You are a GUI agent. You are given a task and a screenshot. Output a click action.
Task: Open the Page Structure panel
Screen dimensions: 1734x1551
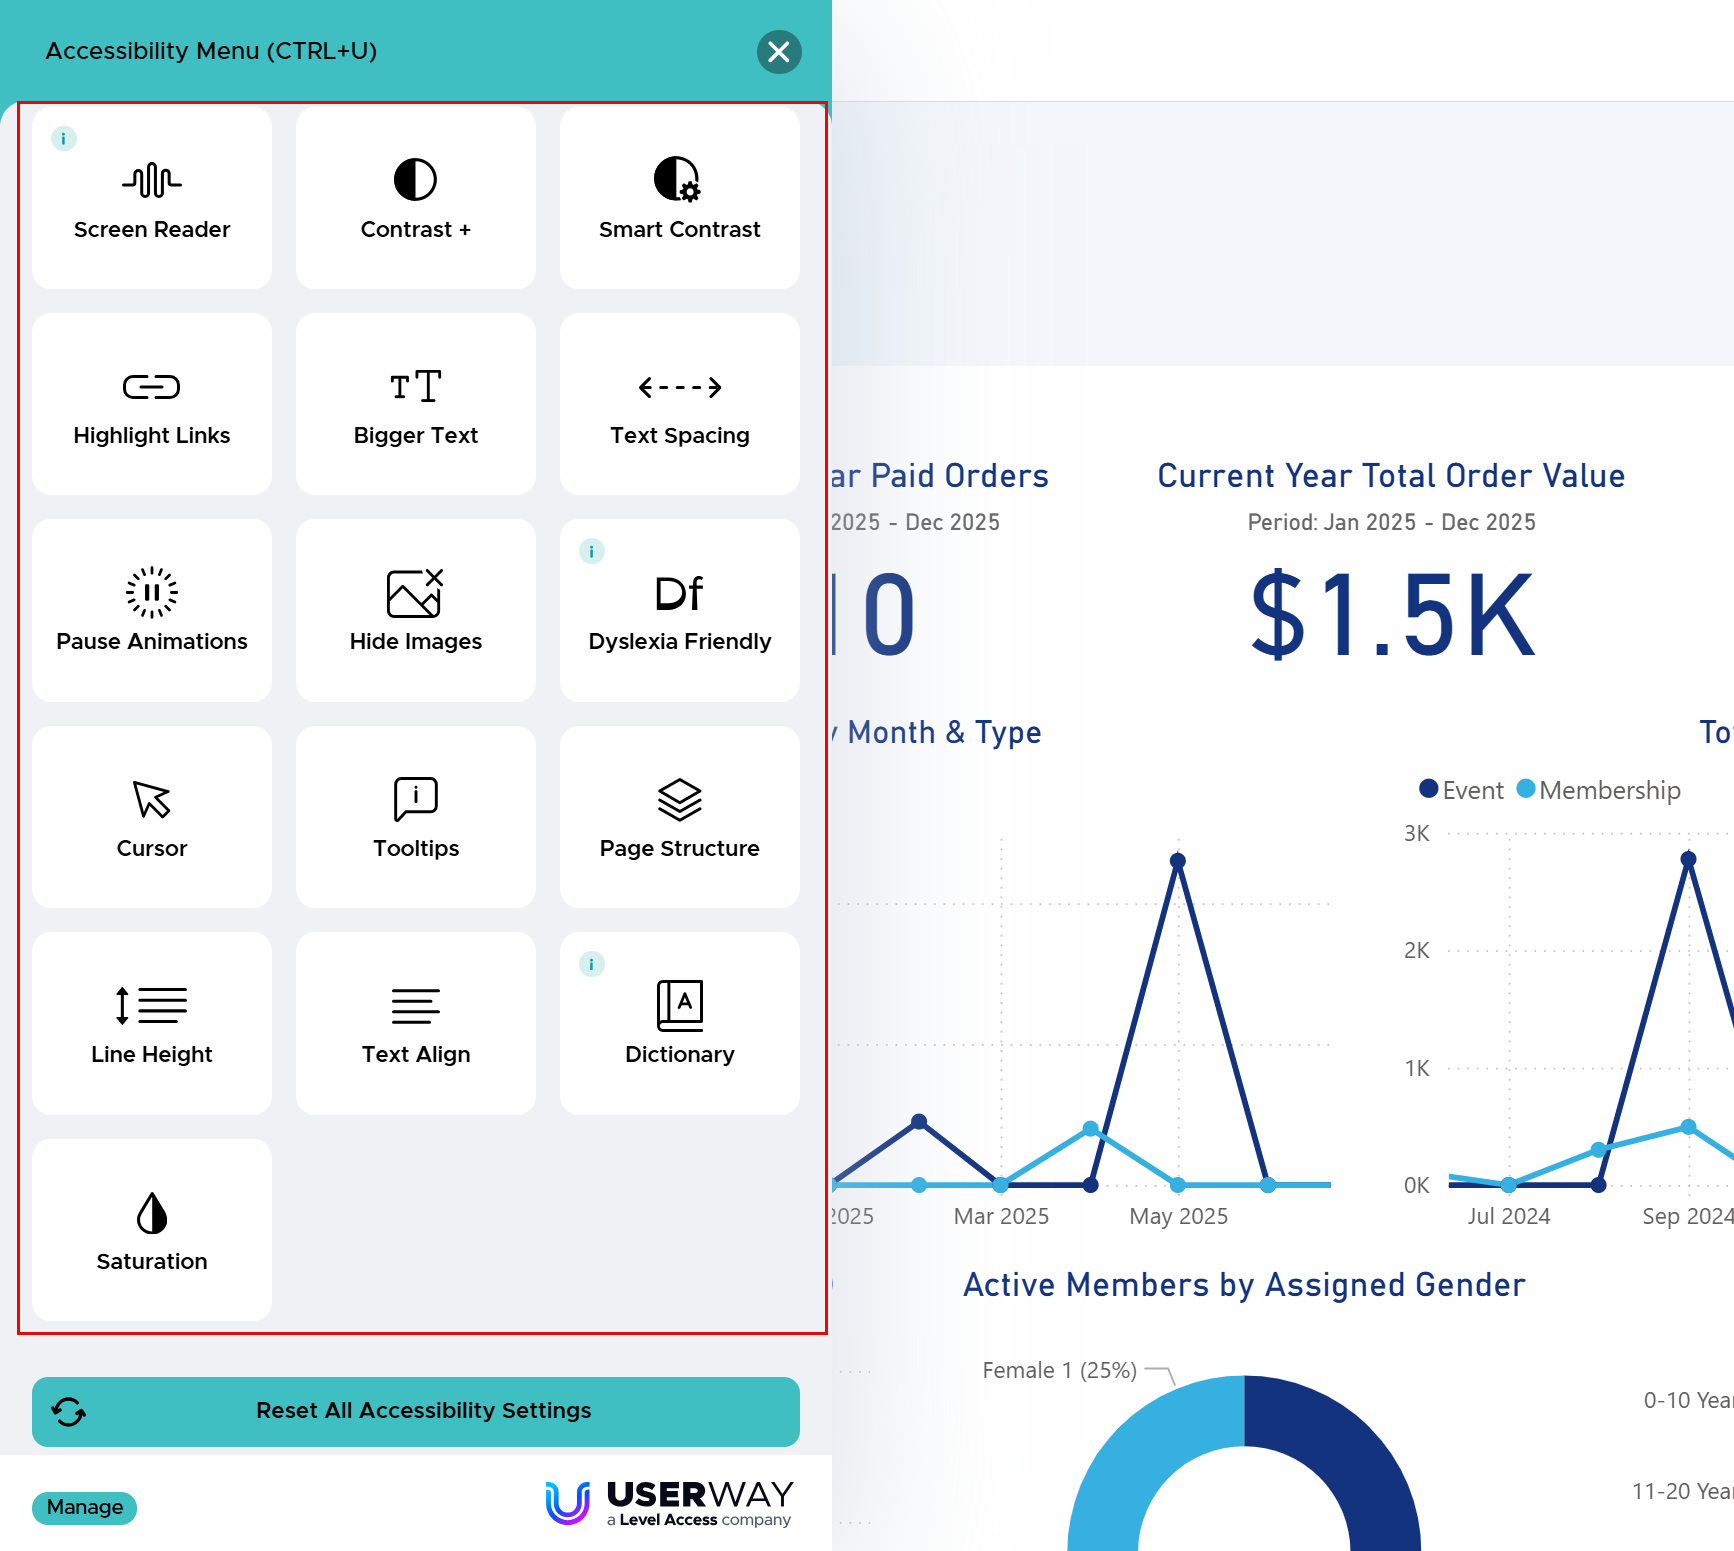pyautogui.click(x=680, y=817)
